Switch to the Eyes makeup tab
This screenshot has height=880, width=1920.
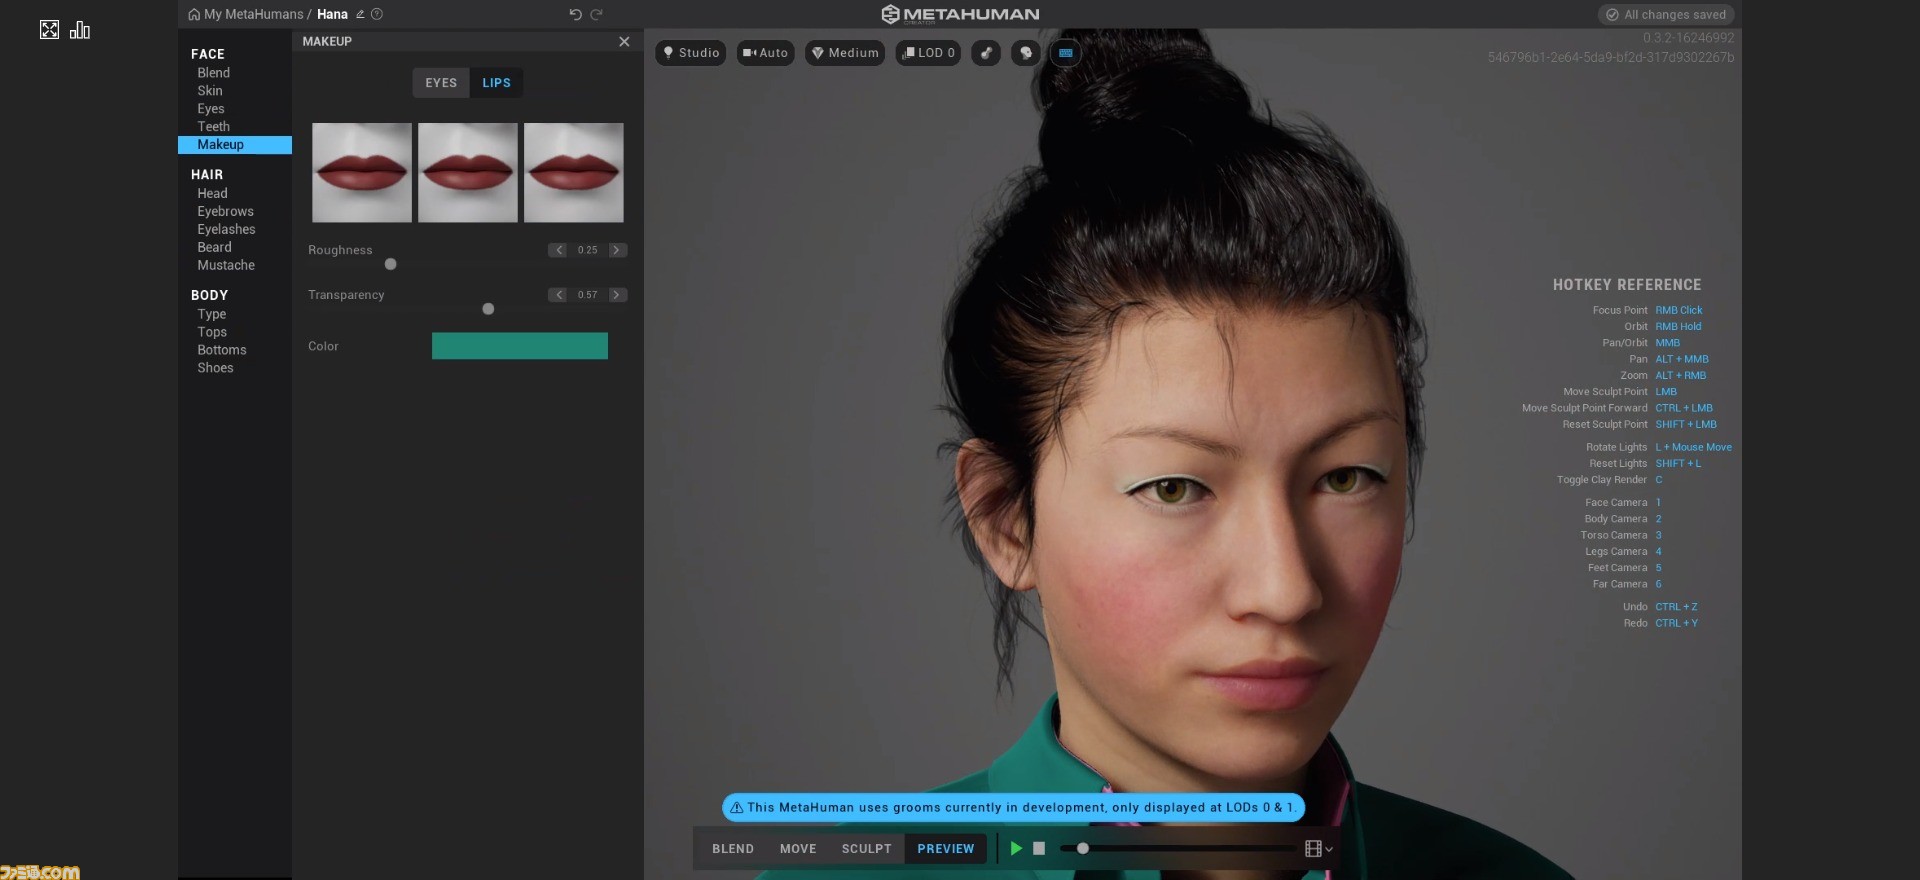pyautogui.click(x=441, y=83)
